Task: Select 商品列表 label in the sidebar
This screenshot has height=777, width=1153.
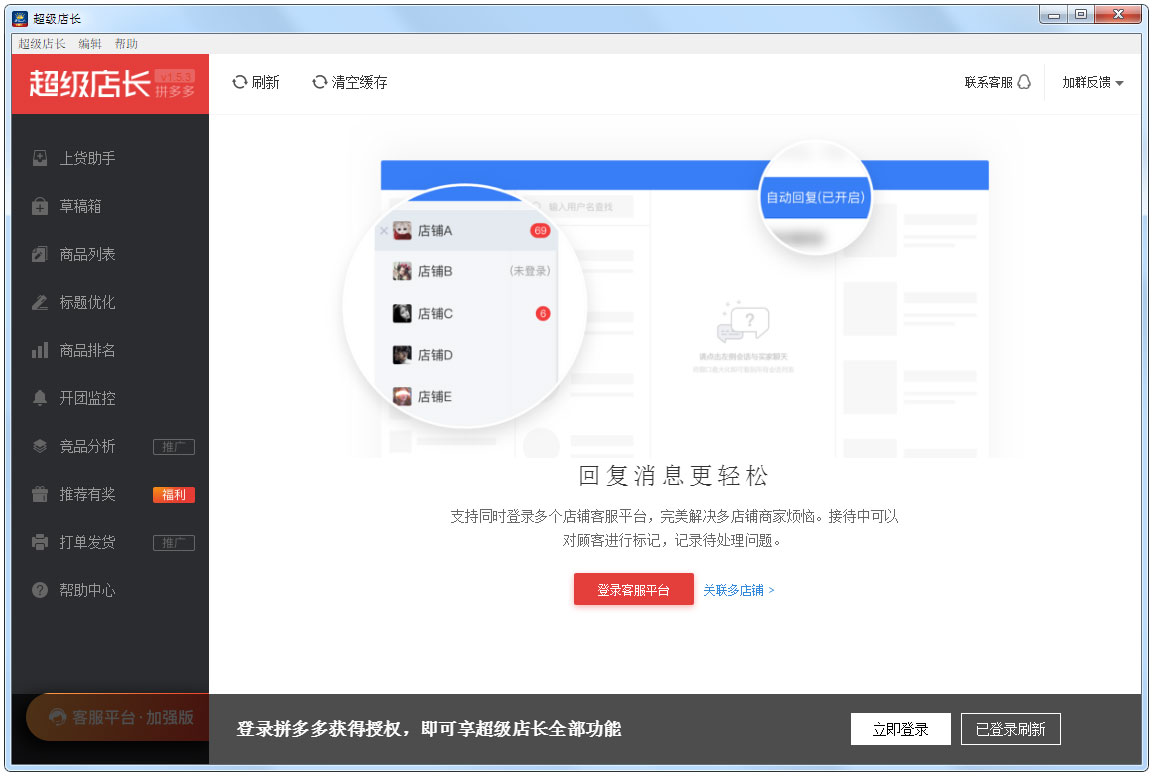Action: click(88, 254)
